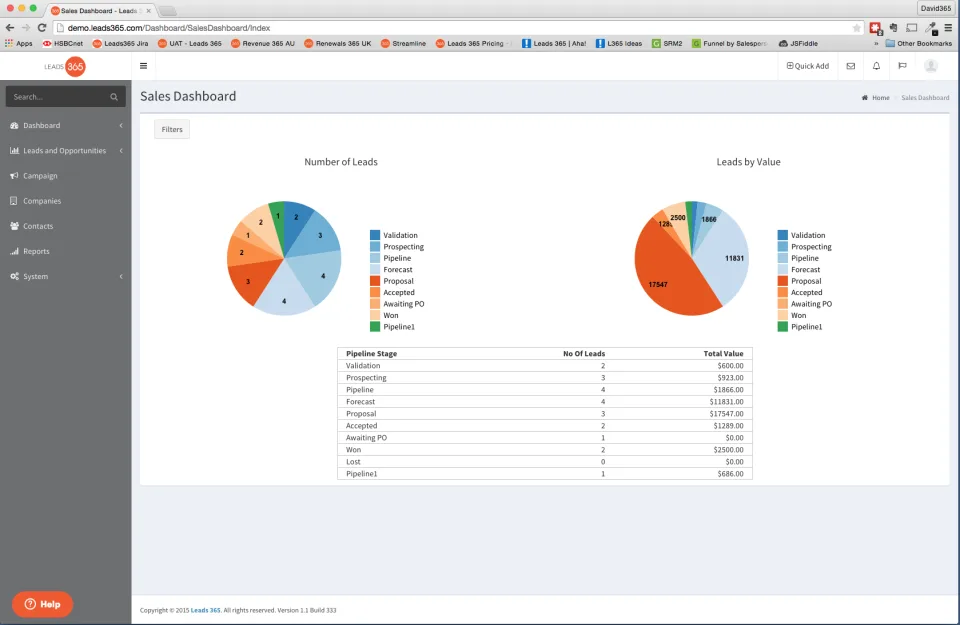Click the Quick Add button
Image resolution: width=960 pixels, height=625 pixels.
(x=808, y=66)
